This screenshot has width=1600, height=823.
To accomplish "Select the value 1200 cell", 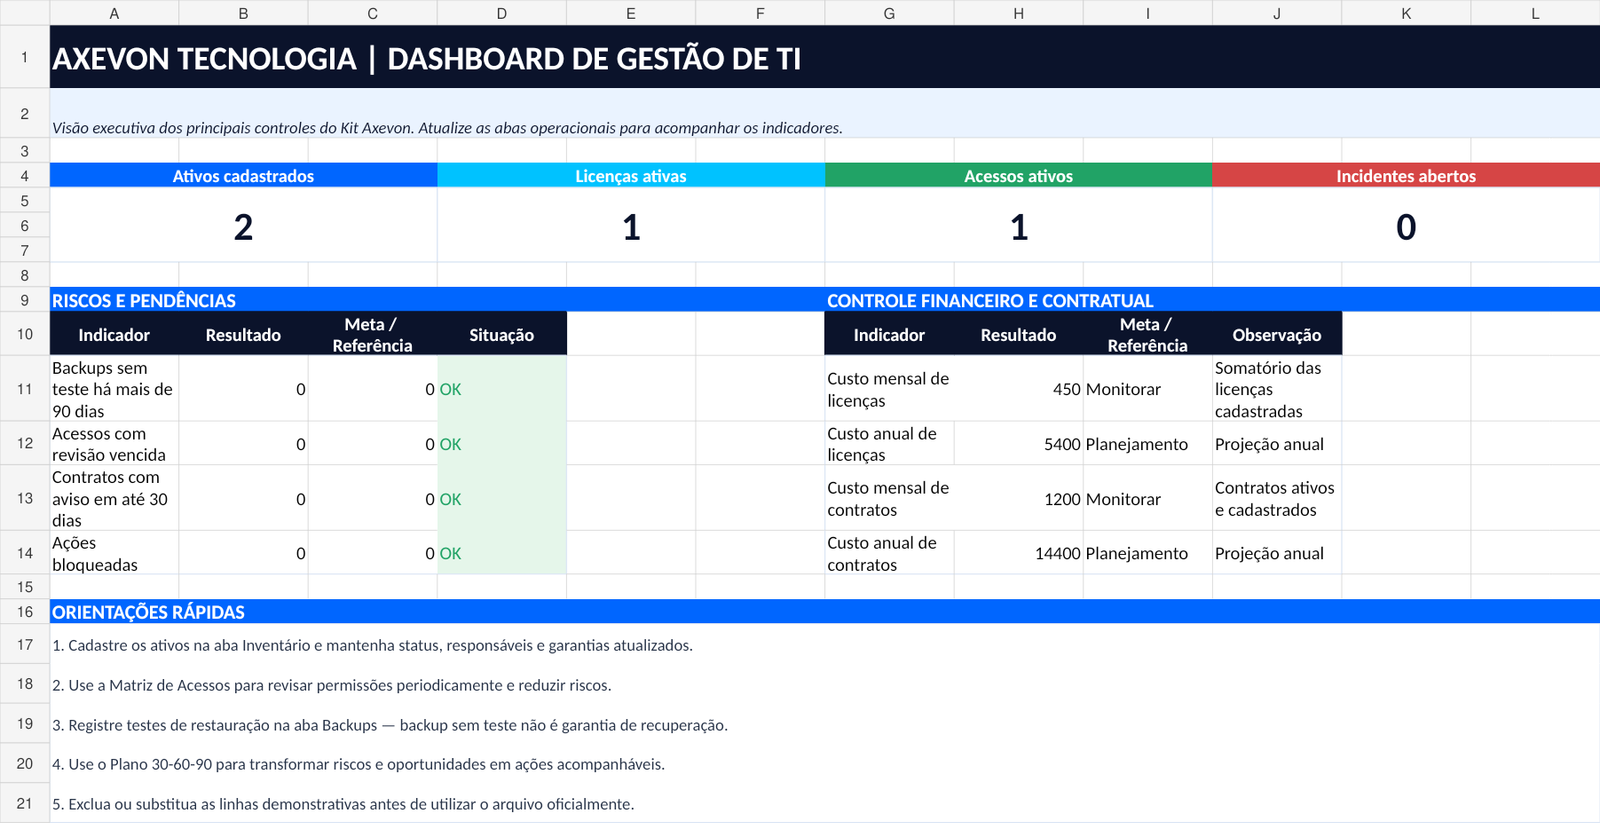I will click(x=1018, y=498).
